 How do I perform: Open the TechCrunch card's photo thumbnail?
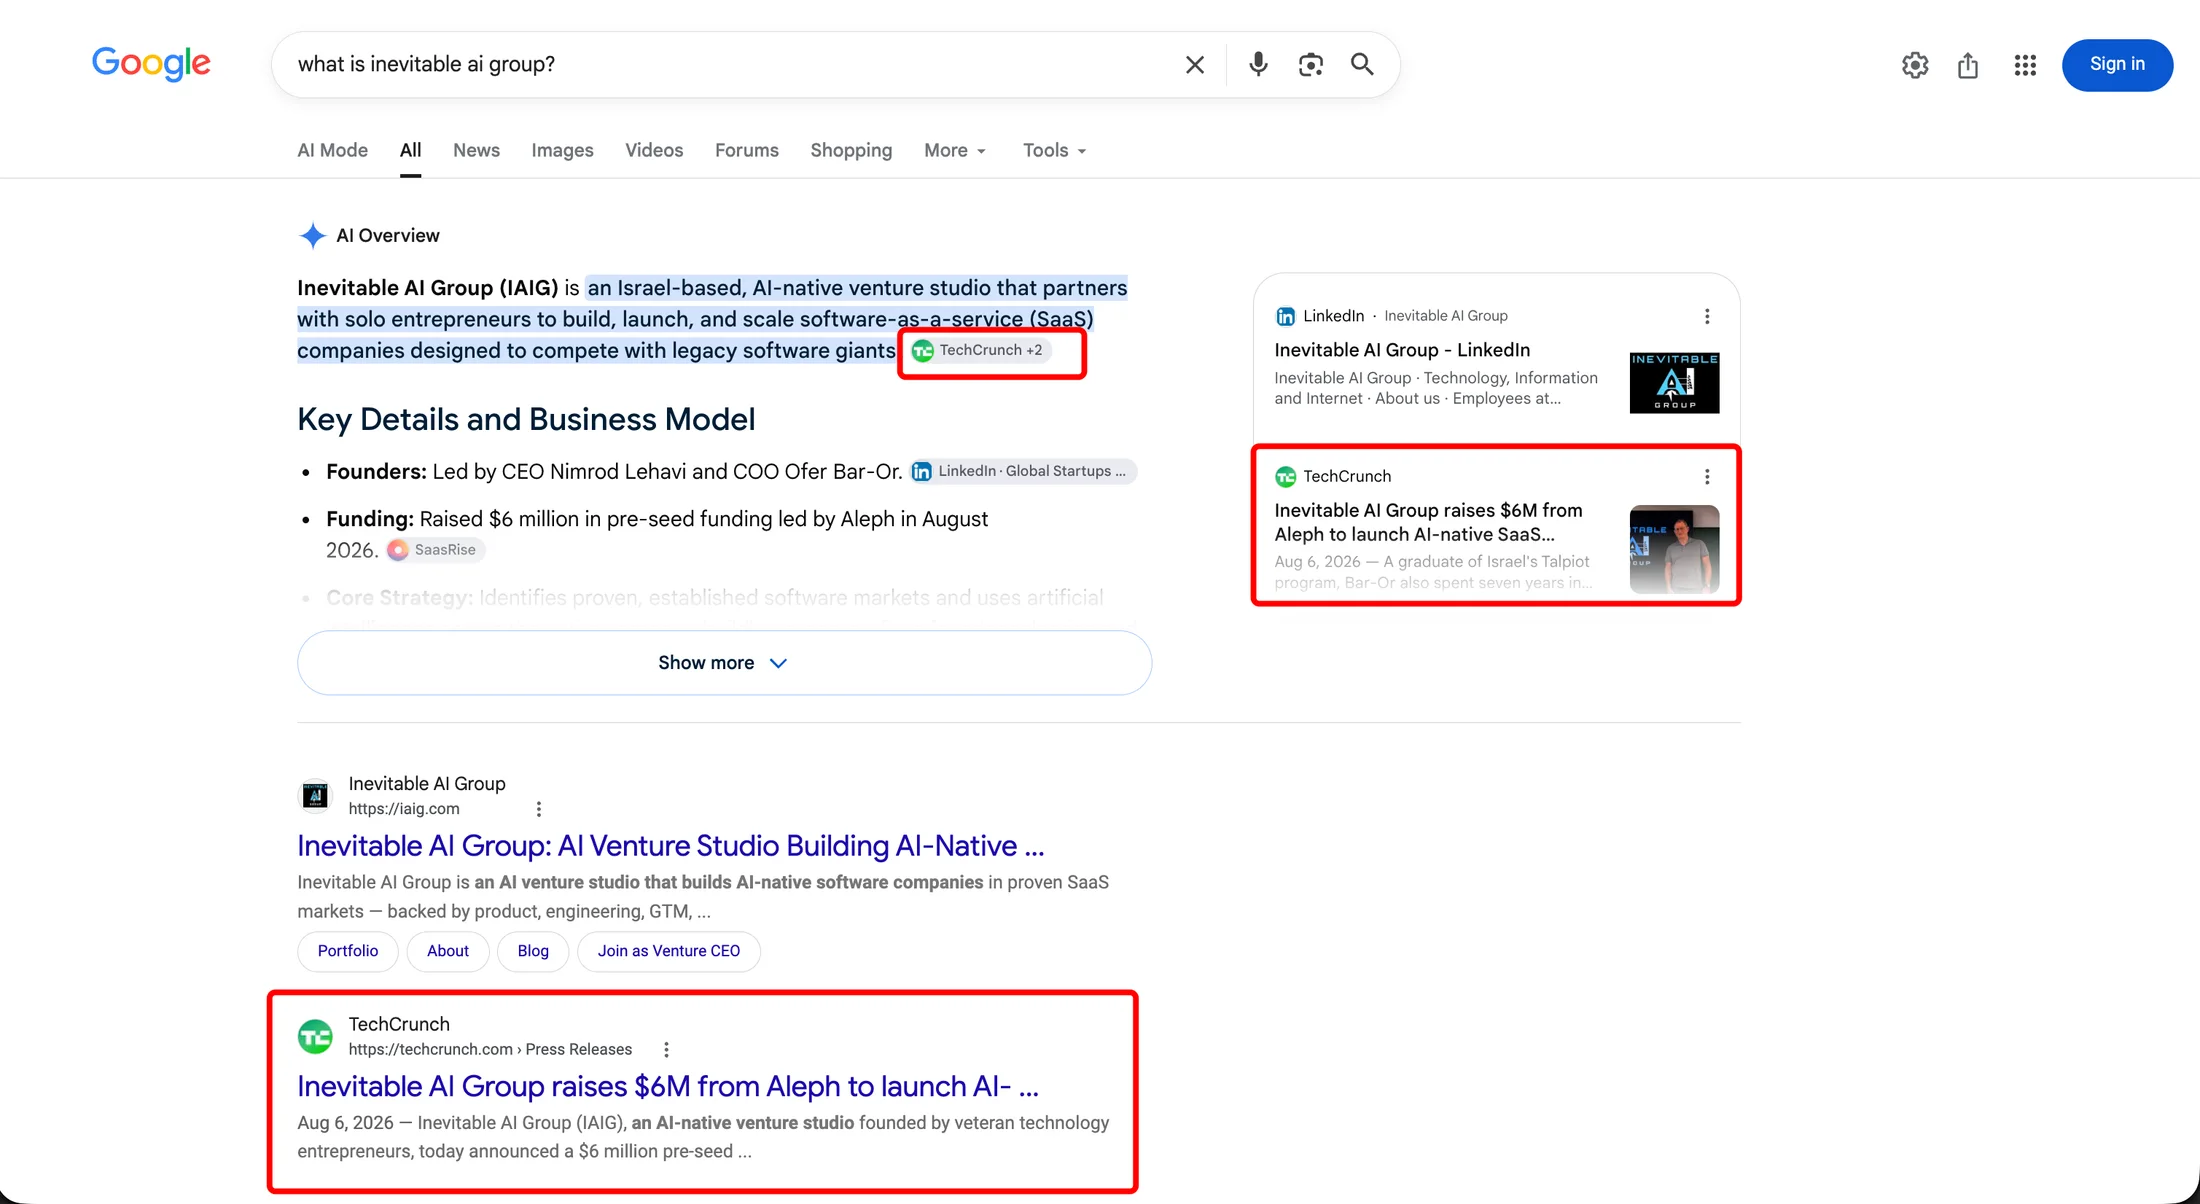(x=1674, y=549)
